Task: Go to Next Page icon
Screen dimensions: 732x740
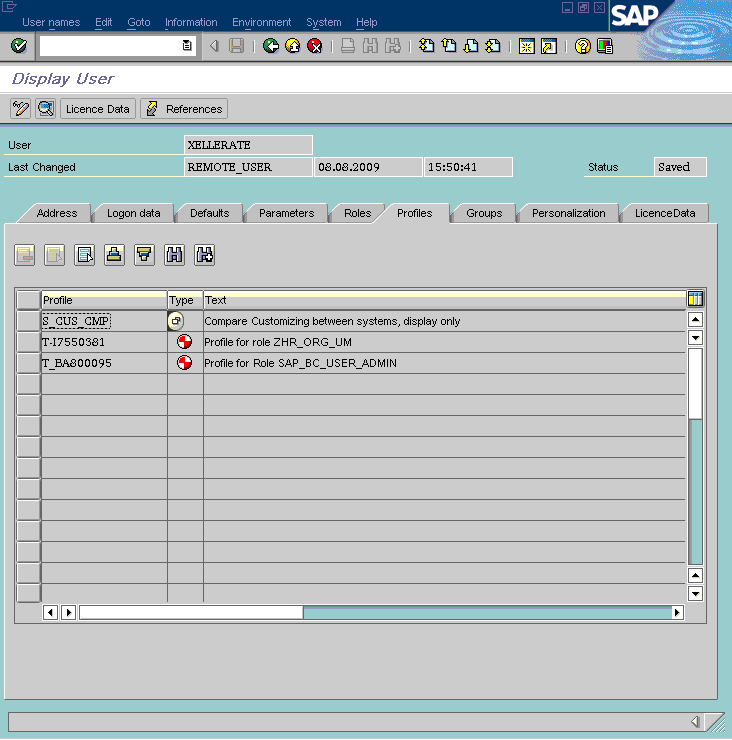Action: 471,46
